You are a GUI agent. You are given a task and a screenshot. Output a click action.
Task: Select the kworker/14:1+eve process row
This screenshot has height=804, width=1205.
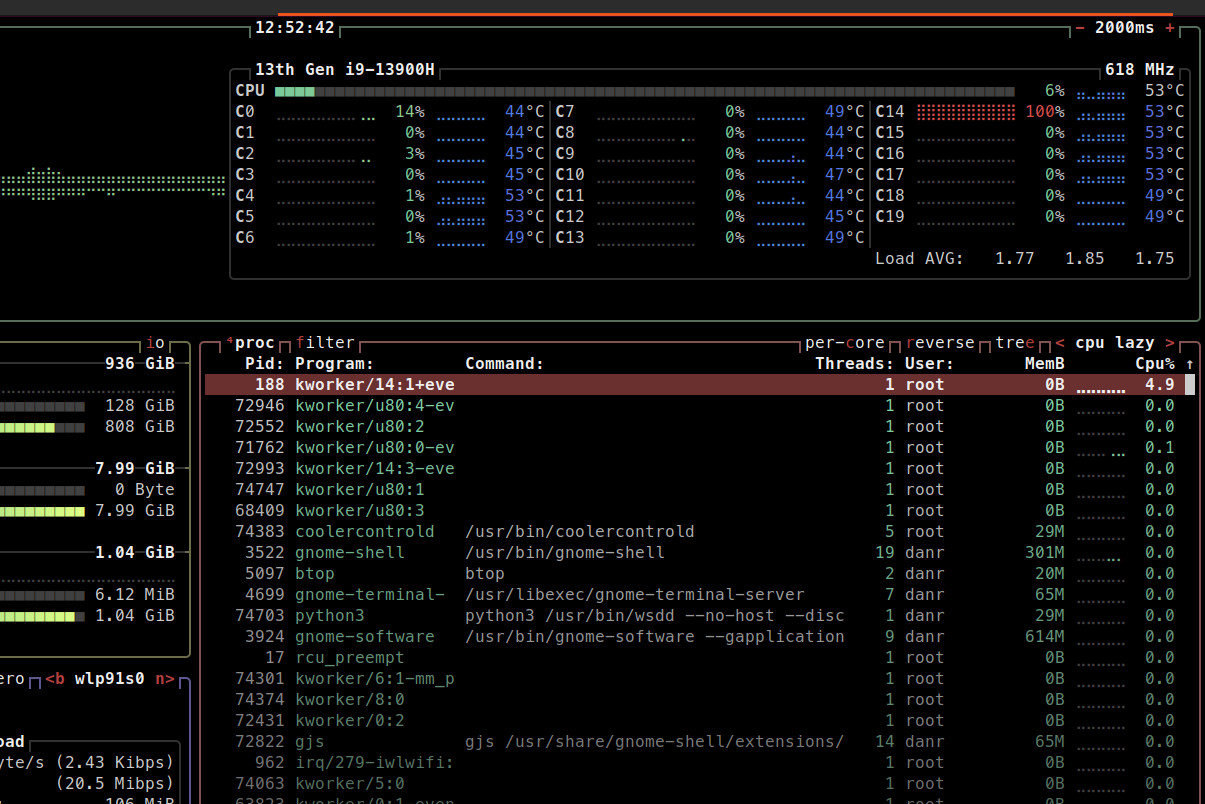(695, 384)
